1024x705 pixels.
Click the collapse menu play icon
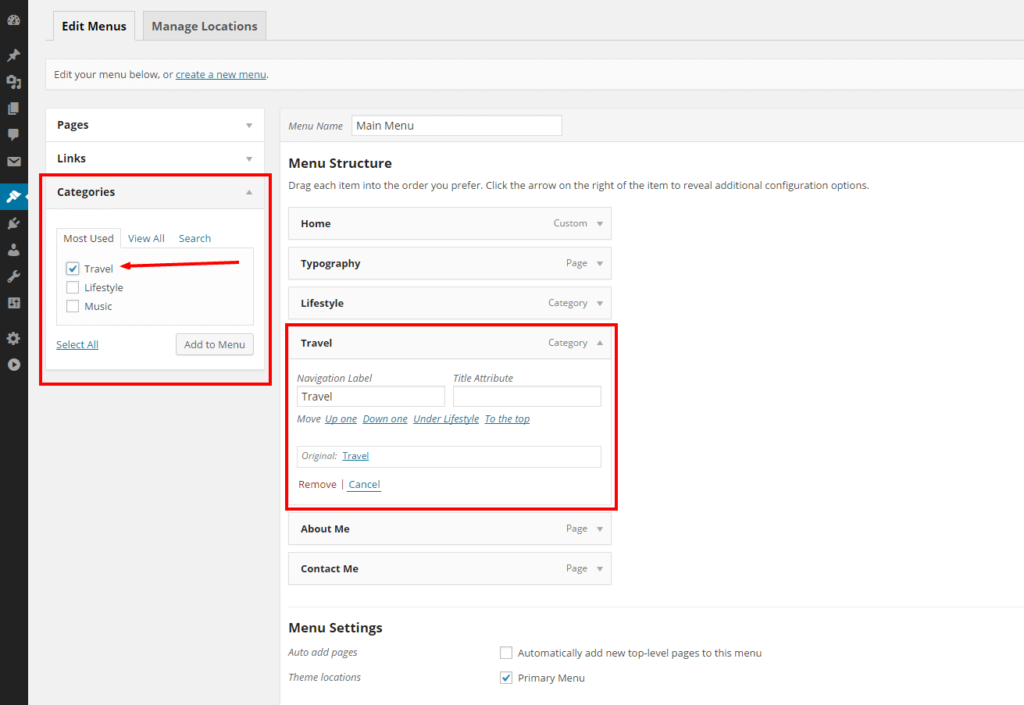point(14,364)
